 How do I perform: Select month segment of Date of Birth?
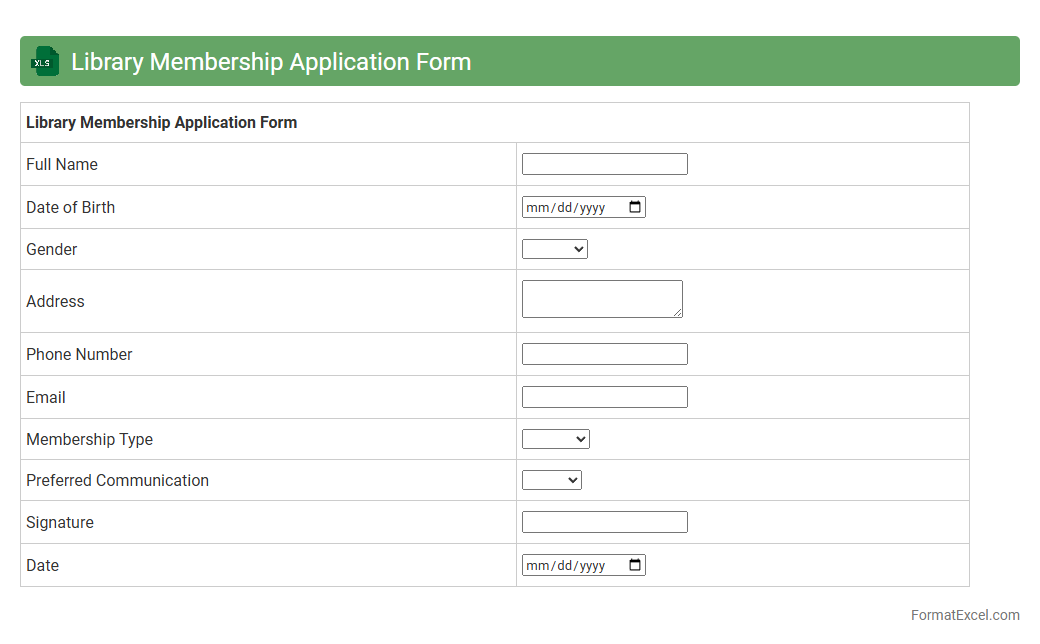[537, 208]
